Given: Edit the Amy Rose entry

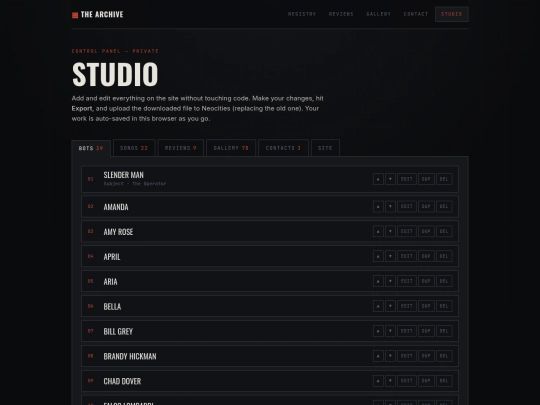Looking at the screenshot, I should (407, 231).
